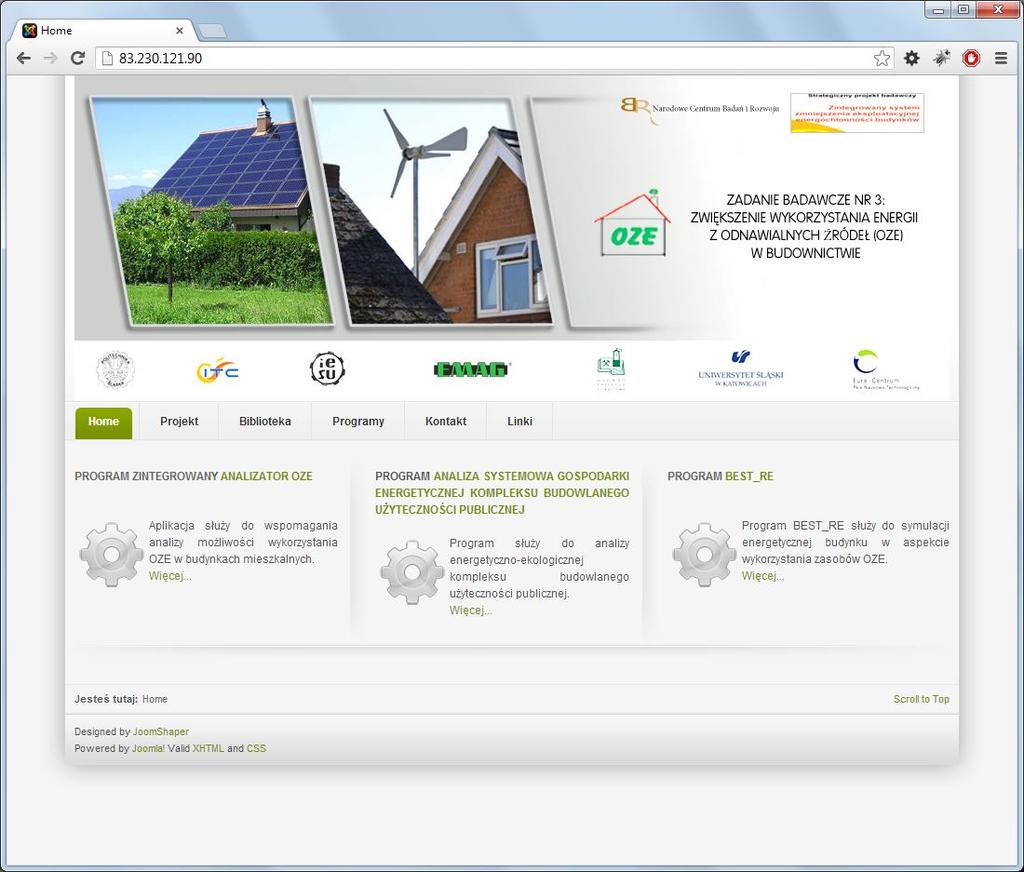The width and height of the screenshot is (1024, 872).
Task: Open the gear extension icon in toolbar
Action: [x=912, y=58]
